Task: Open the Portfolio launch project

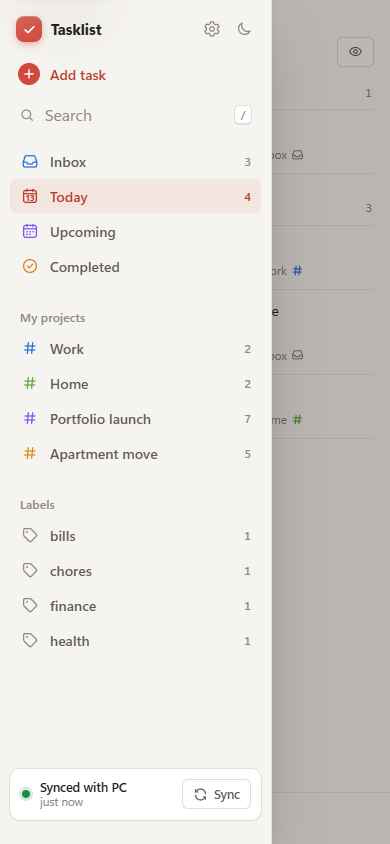Action: click(x=136, y=419)
